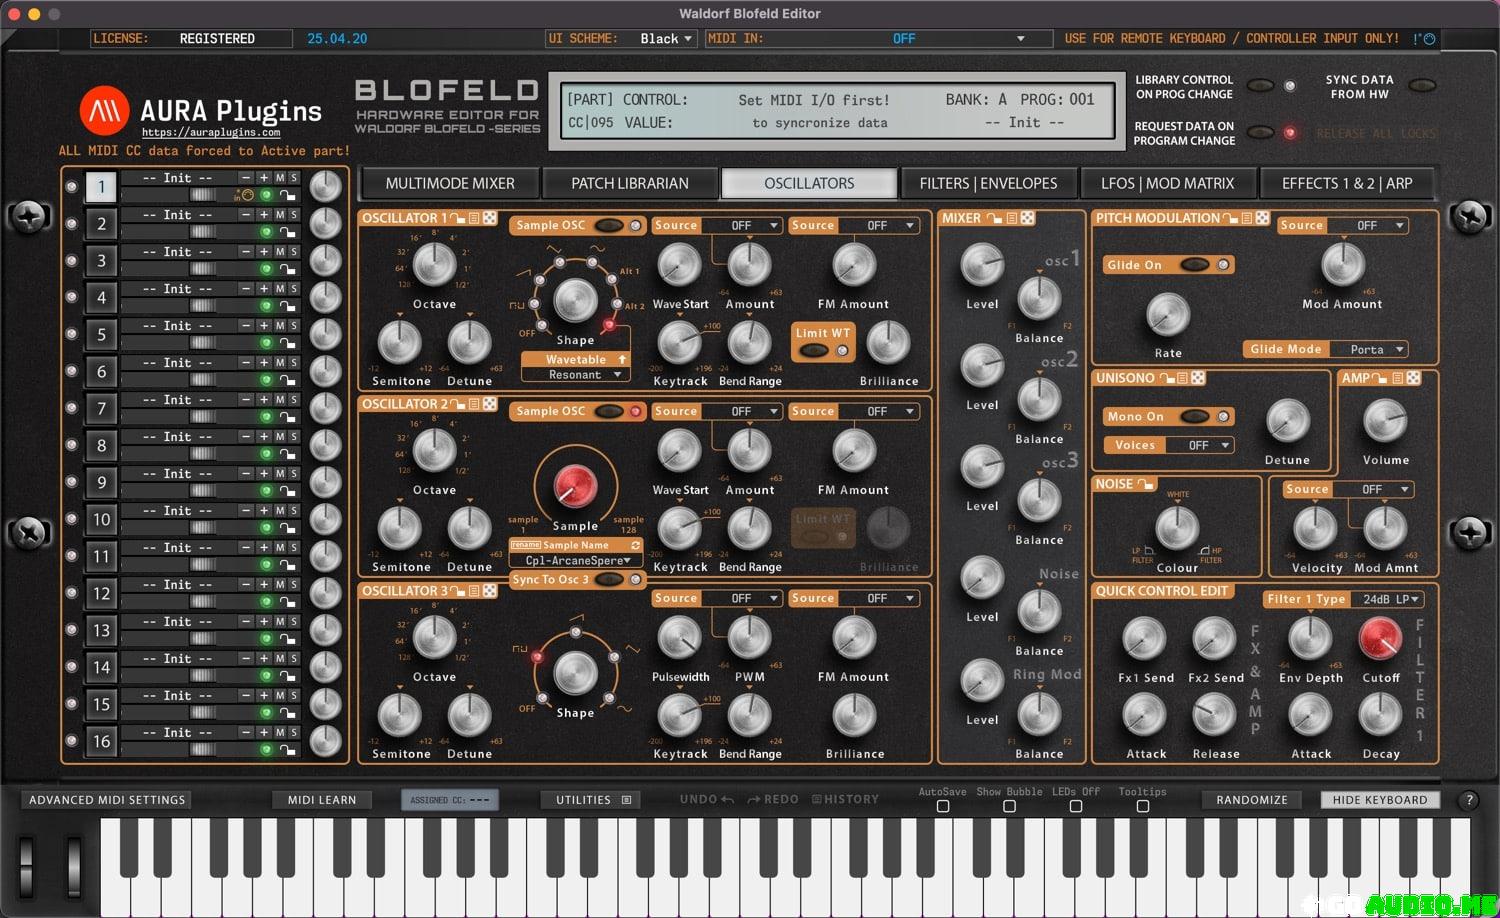This screenshot has width=1500, height=918.
Task: Solo part 1 with its S button
Action: (294, 178)
